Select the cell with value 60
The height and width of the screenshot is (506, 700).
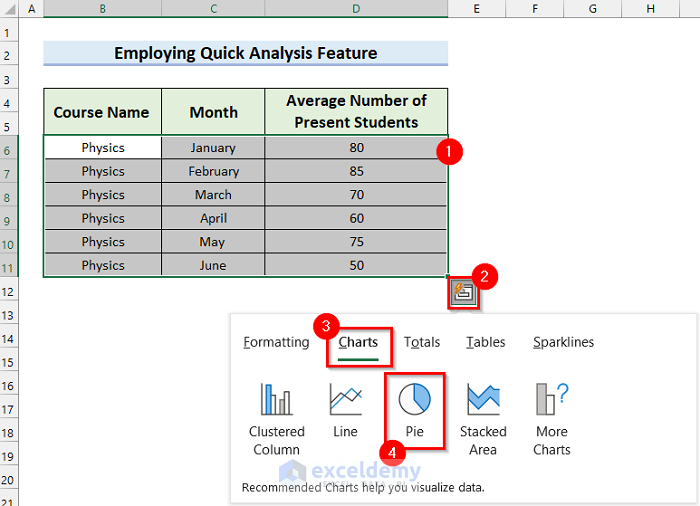(x=356, y=218)
